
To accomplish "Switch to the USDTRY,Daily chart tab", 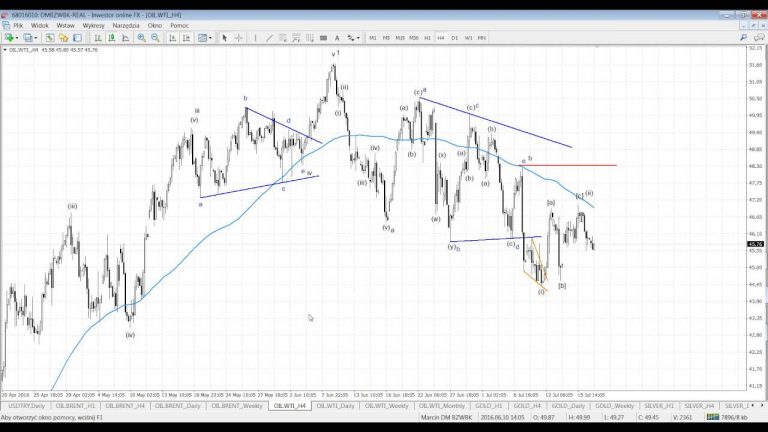I will 26,406.
